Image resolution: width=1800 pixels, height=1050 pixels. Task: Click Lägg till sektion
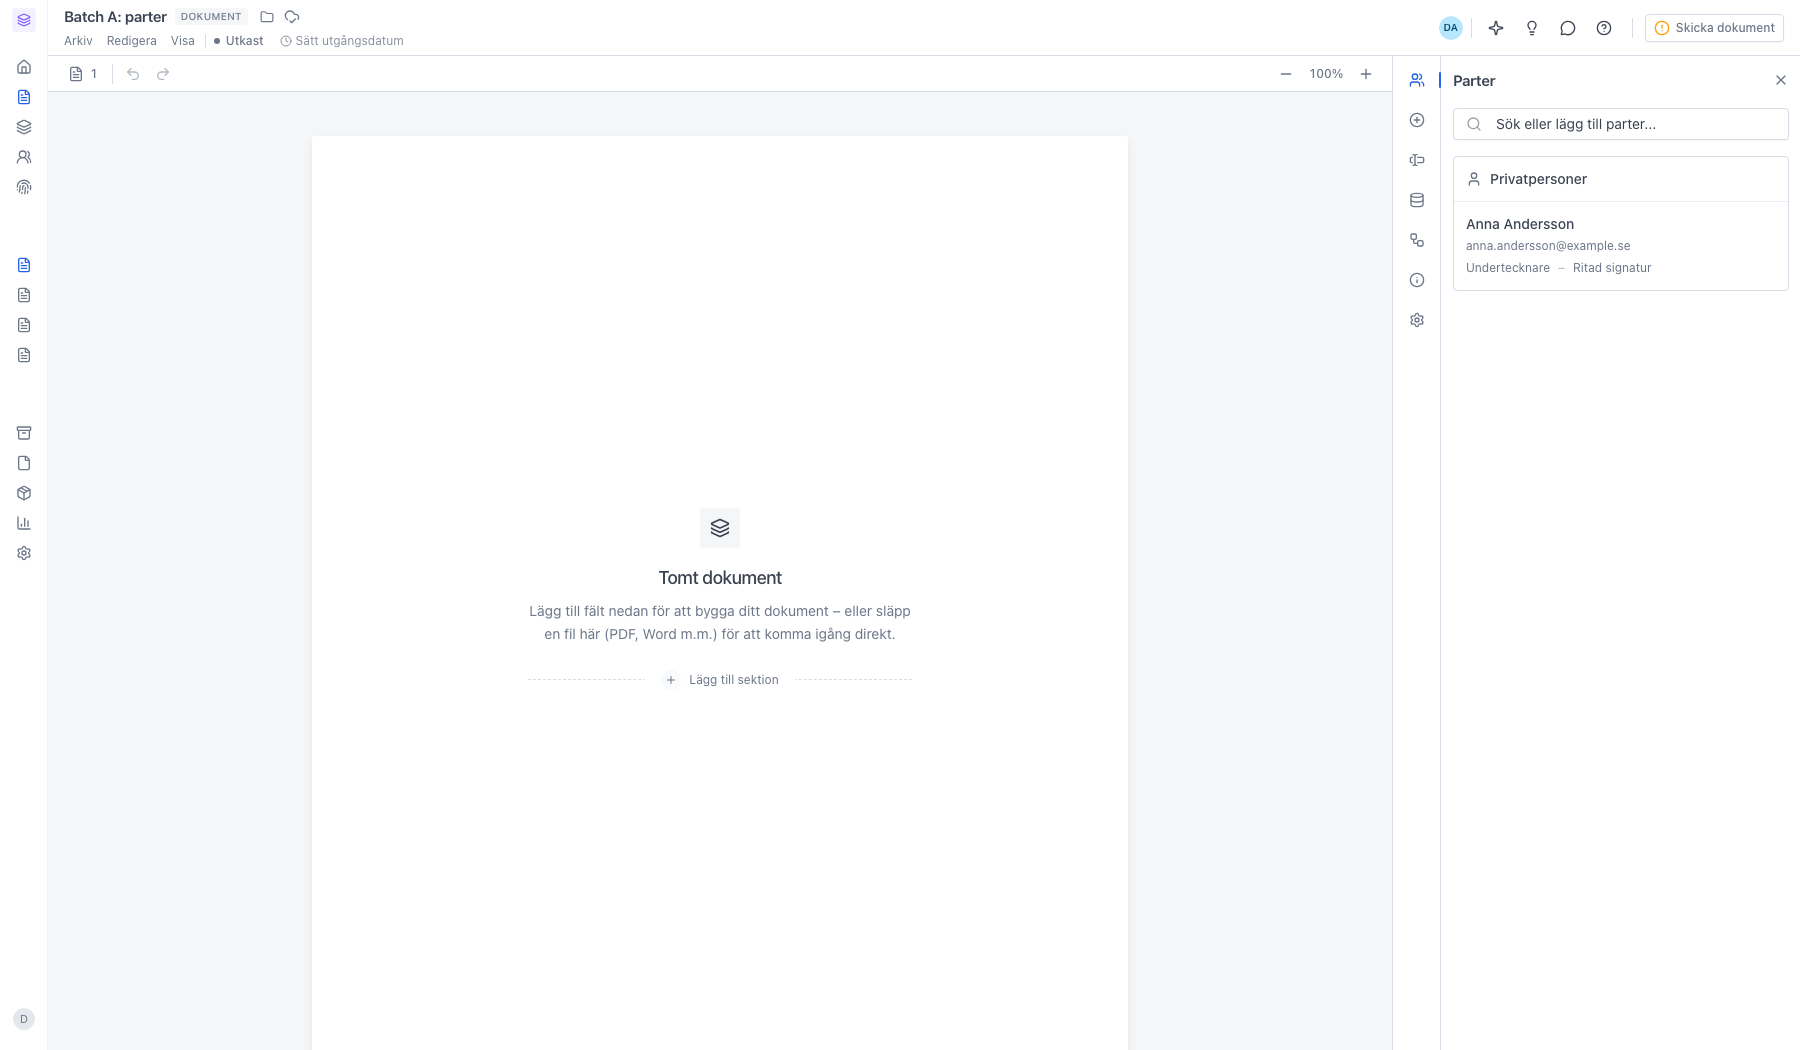coord(722,680)
